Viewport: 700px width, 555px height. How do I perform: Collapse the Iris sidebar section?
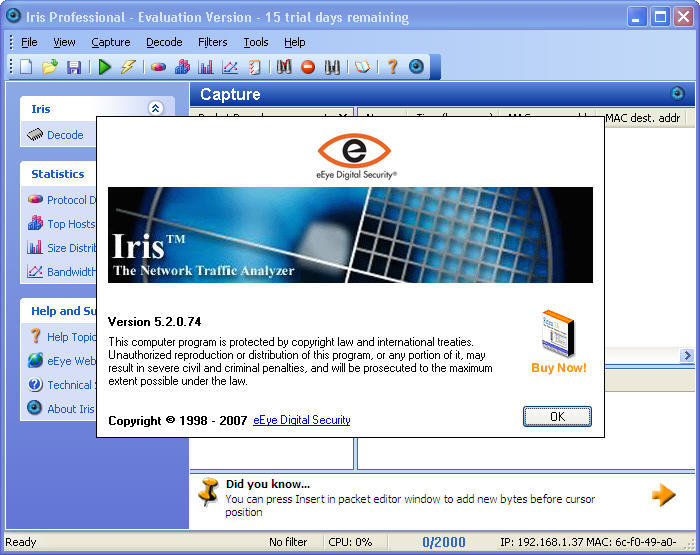(155, 108)
